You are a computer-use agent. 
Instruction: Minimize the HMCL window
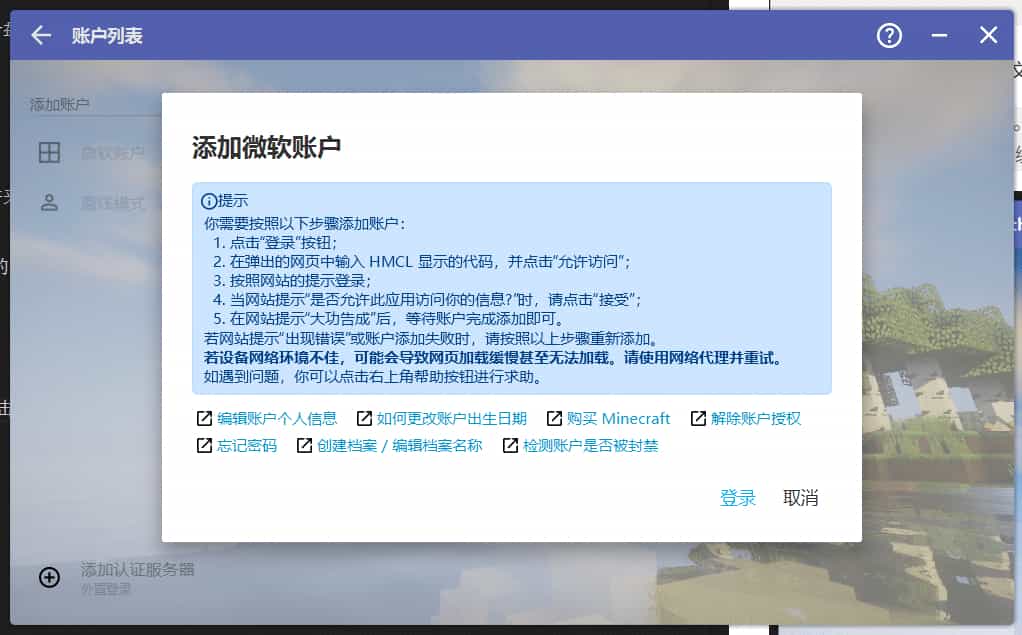tap(939, 36)
